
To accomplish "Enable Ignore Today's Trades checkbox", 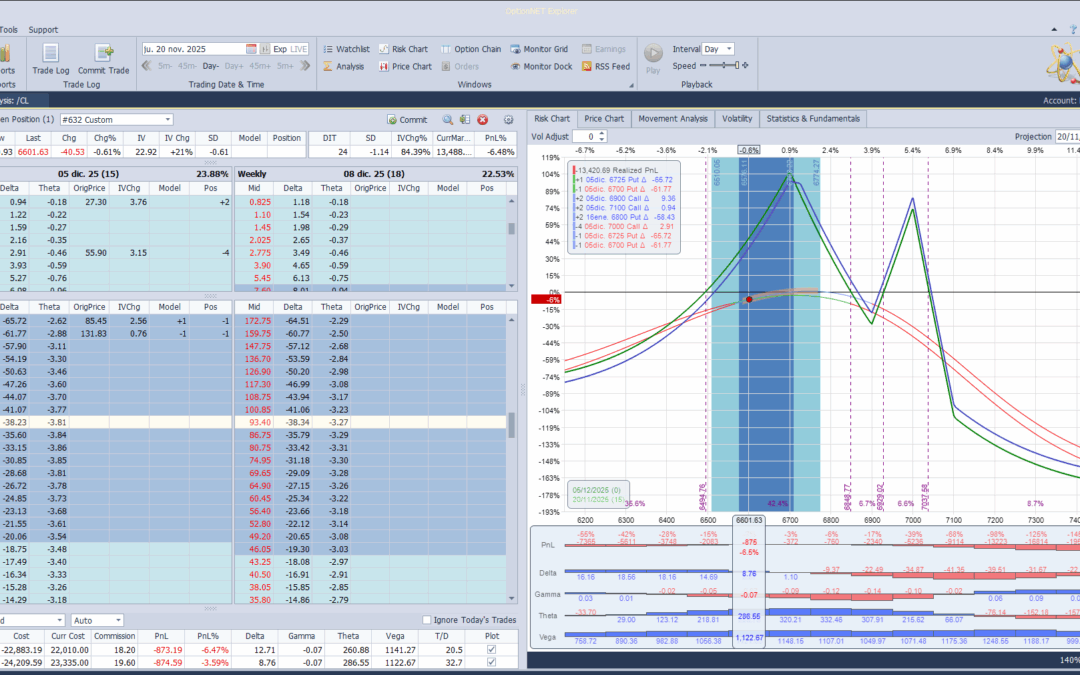I will pyautogui.click(x=427, y=620).
